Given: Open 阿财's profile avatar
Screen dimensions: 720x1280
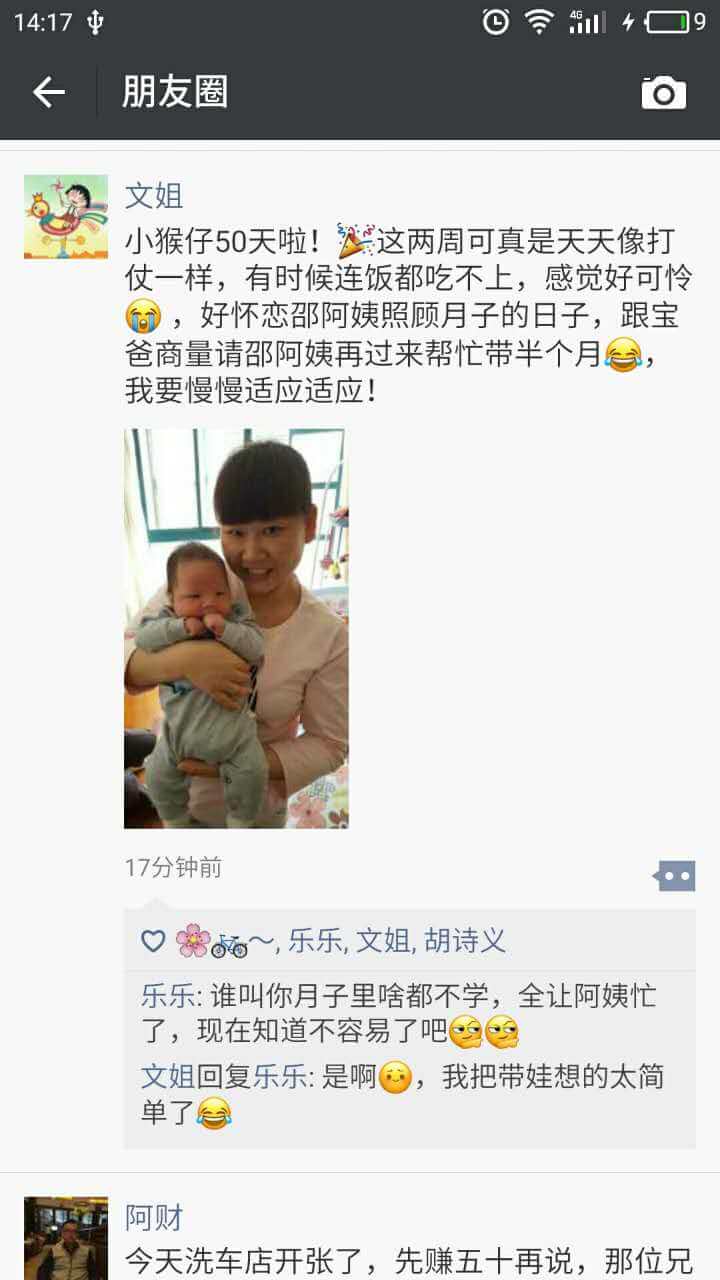Looking at the screenshot, I should (x=66, y=1238).
